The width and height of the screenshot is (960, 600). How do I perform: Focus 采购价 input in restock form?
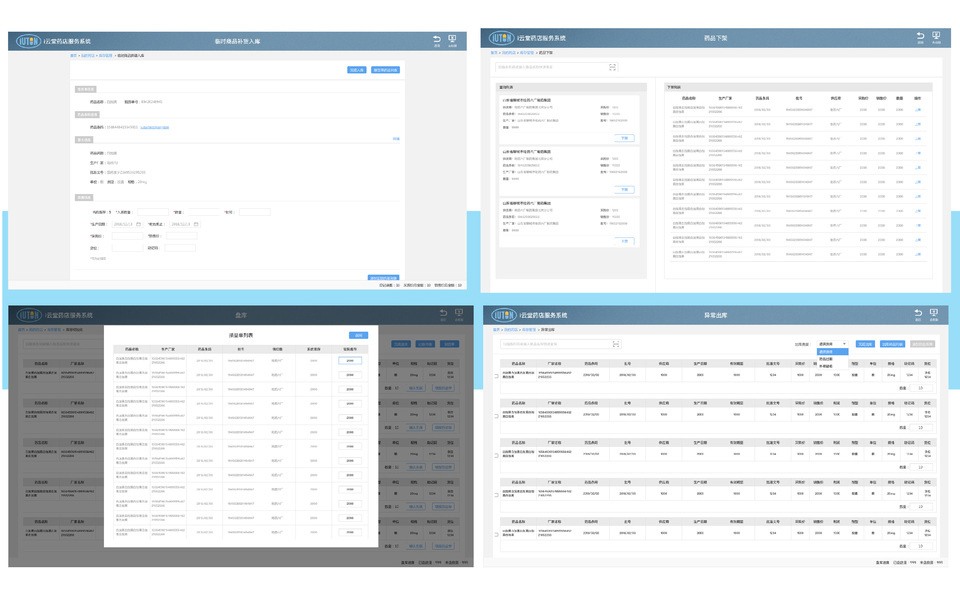click(127, 236)
